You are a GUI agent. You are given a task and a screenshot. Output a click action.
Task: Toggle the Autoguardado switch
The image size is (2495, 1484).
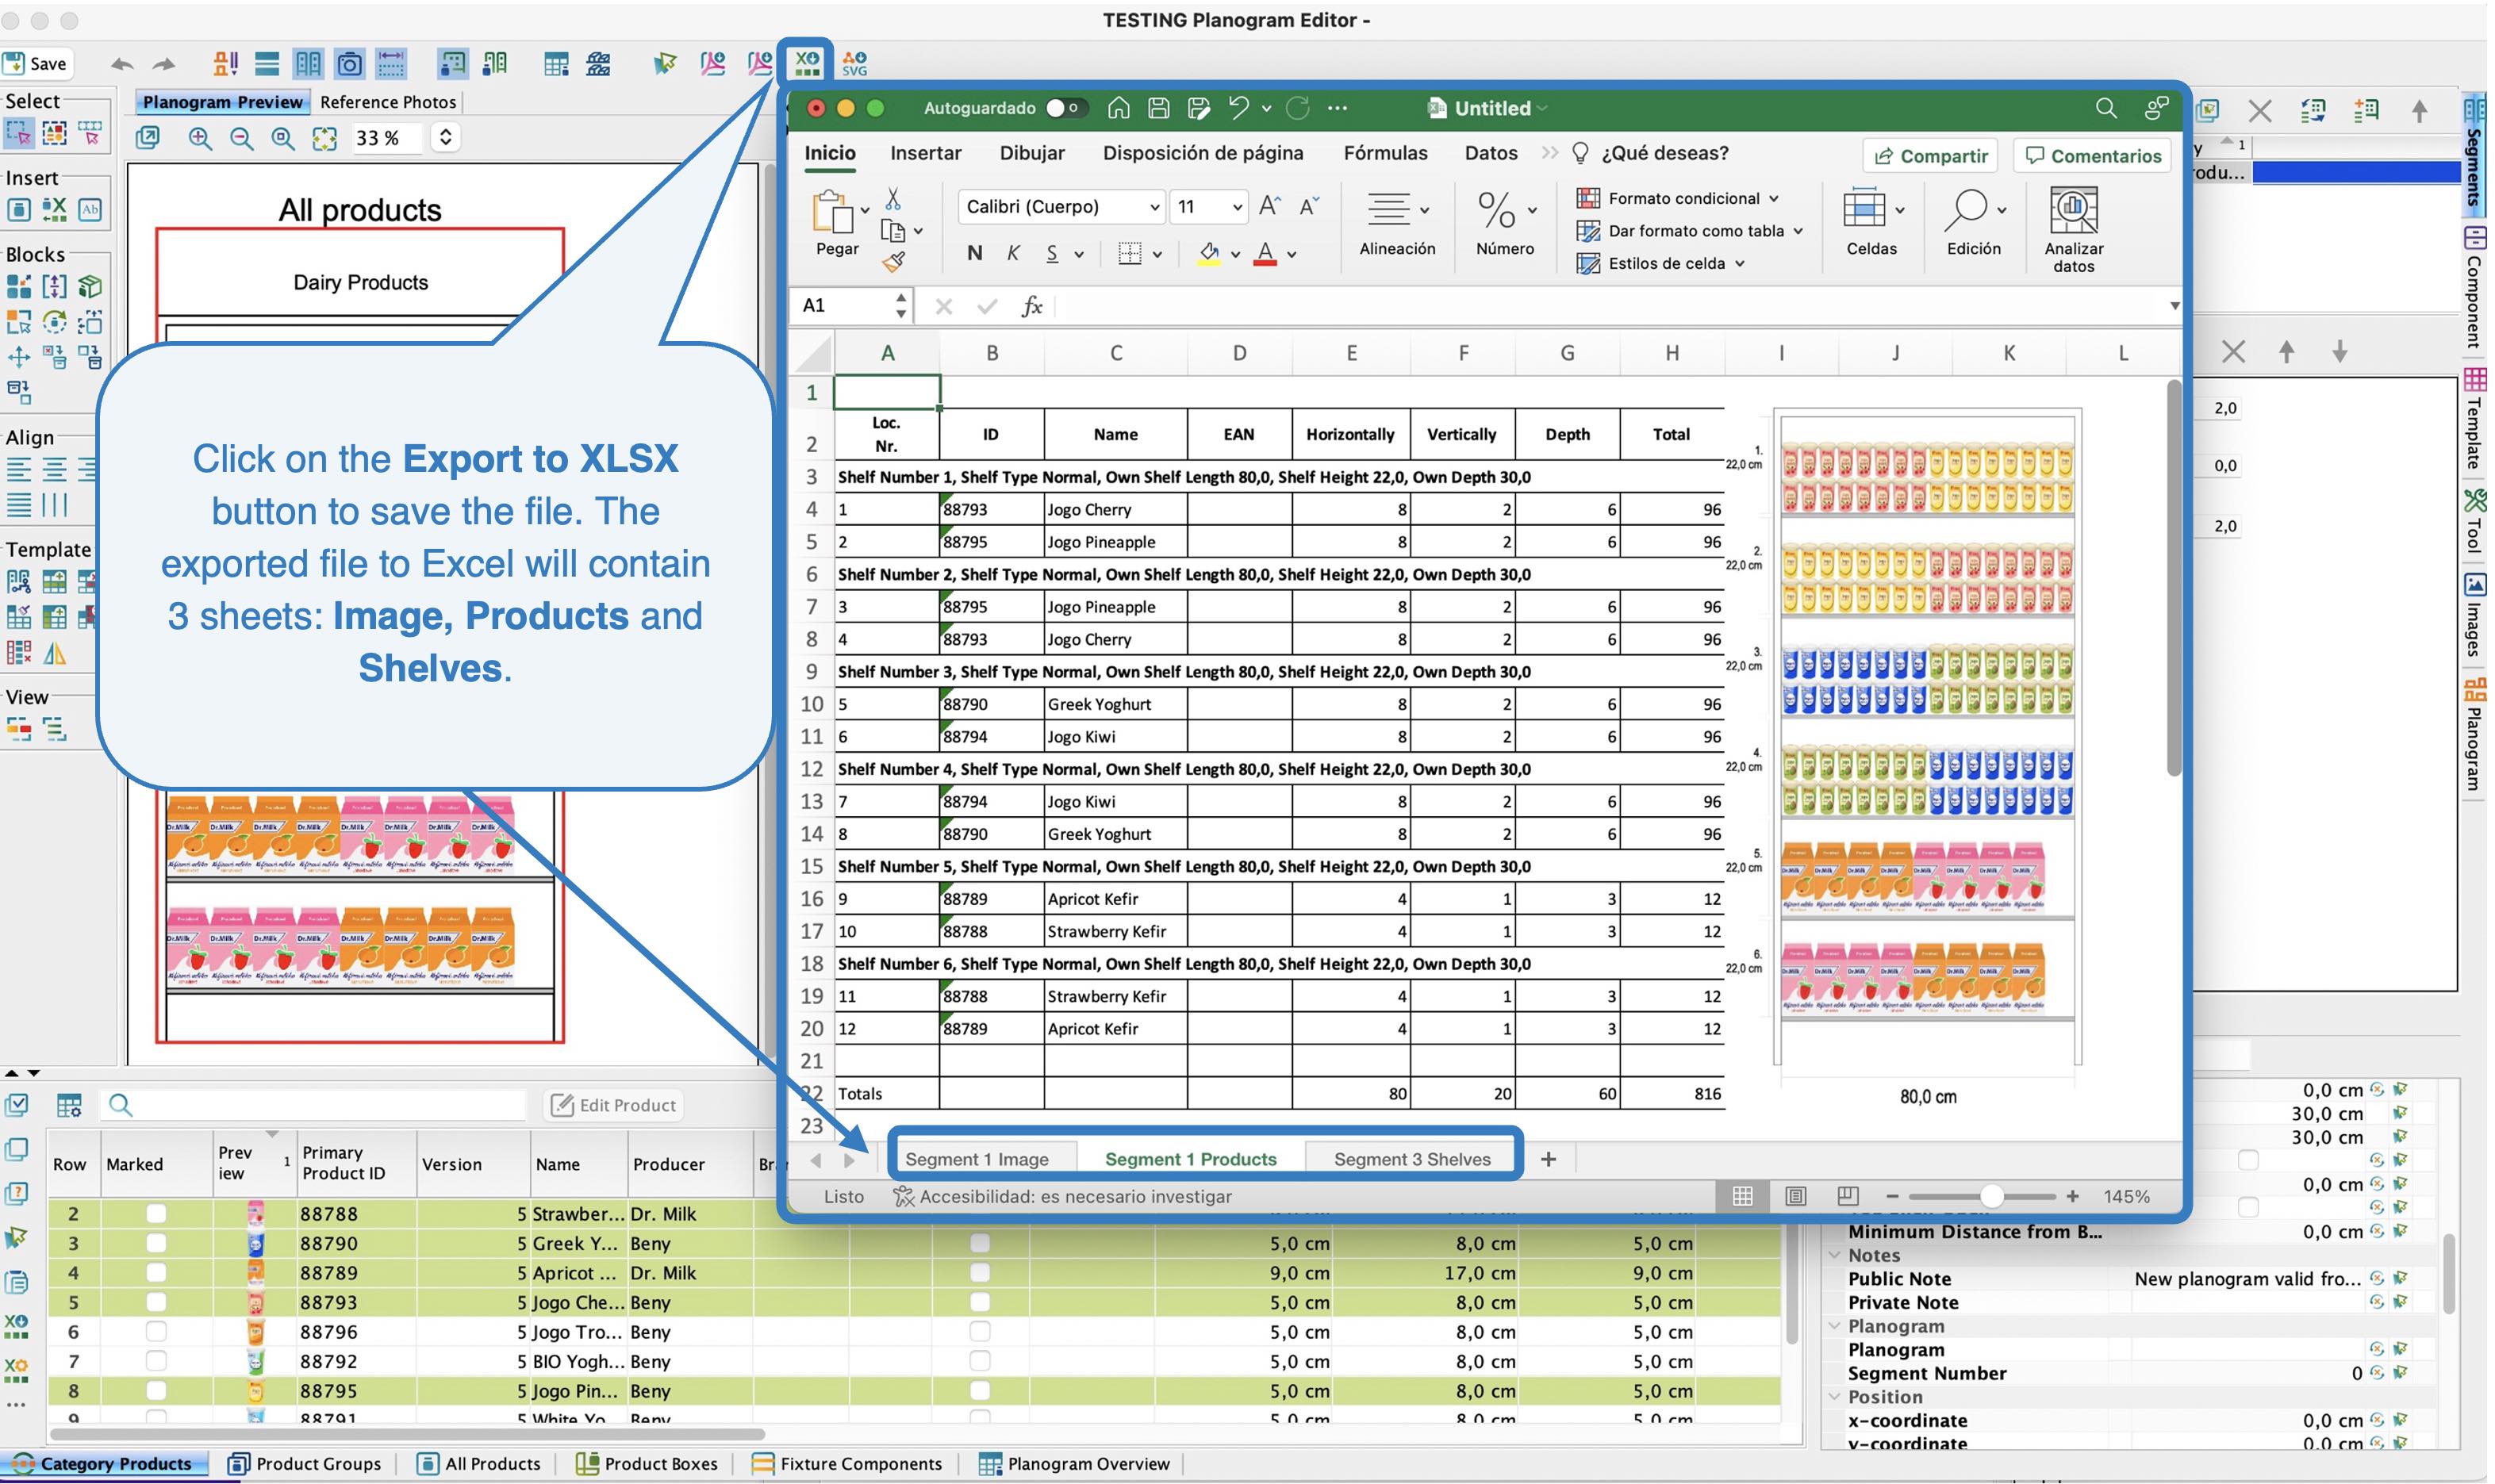(x=1066, y=108)
